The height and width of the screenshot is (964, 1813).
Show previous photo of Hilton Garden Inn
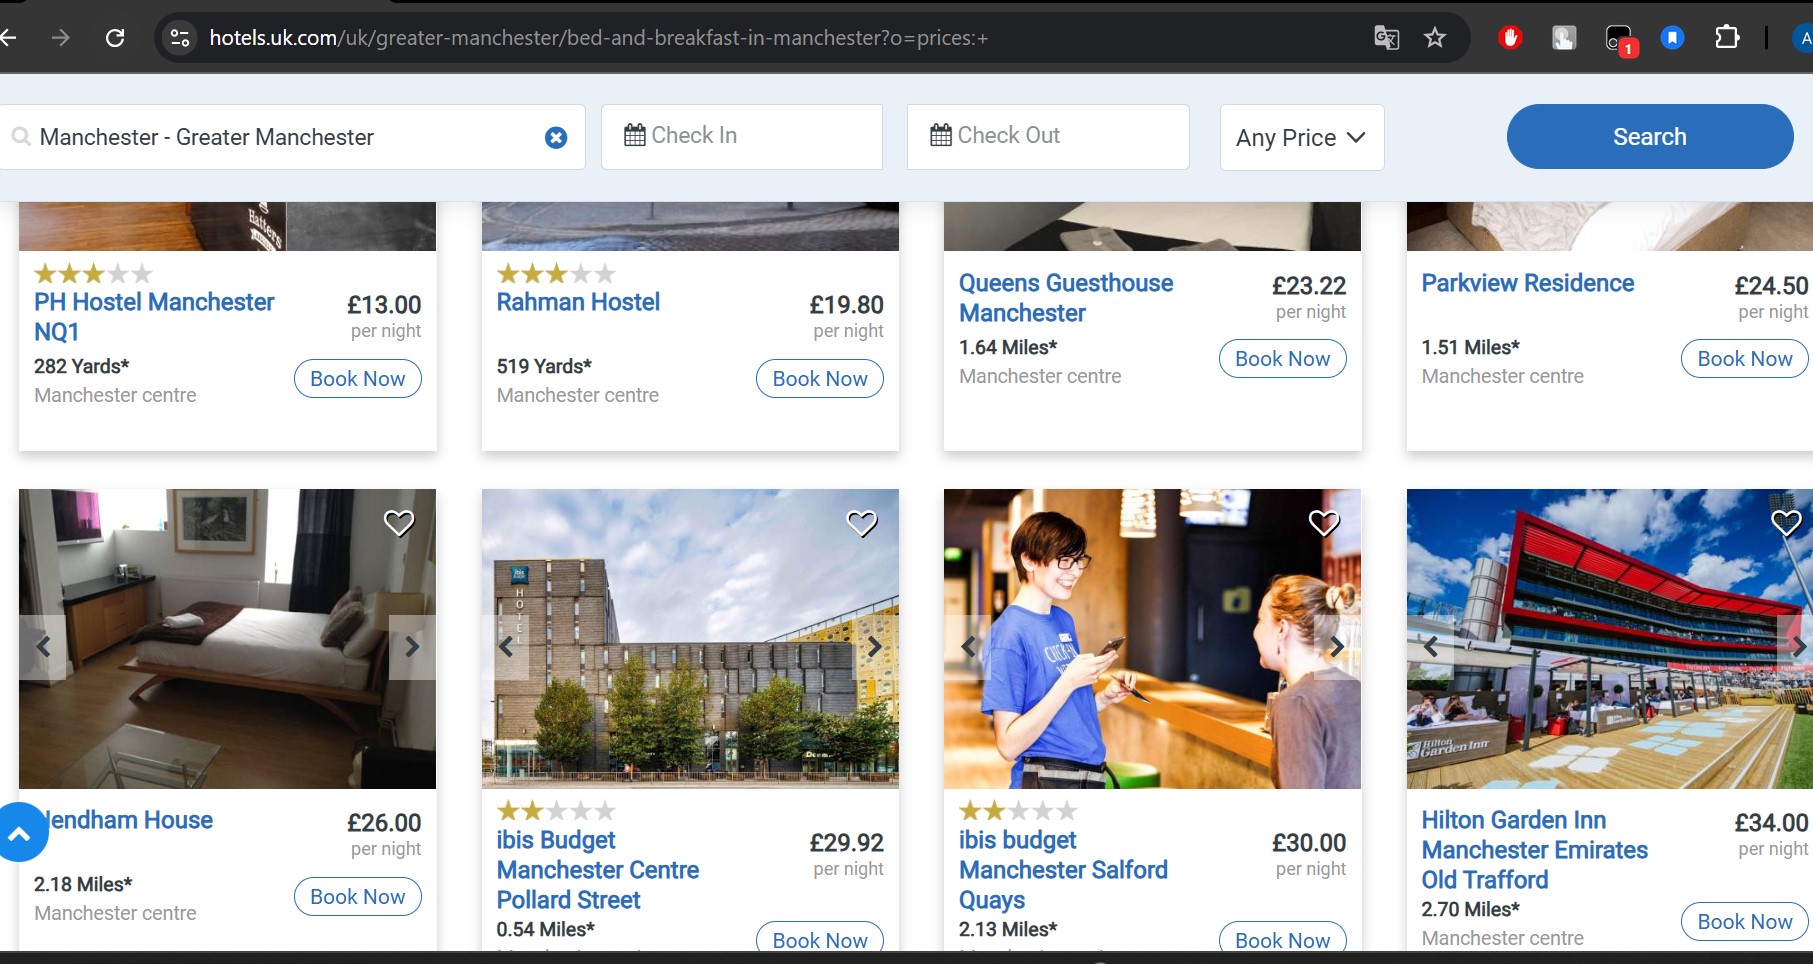click(x=1431, y=647)
